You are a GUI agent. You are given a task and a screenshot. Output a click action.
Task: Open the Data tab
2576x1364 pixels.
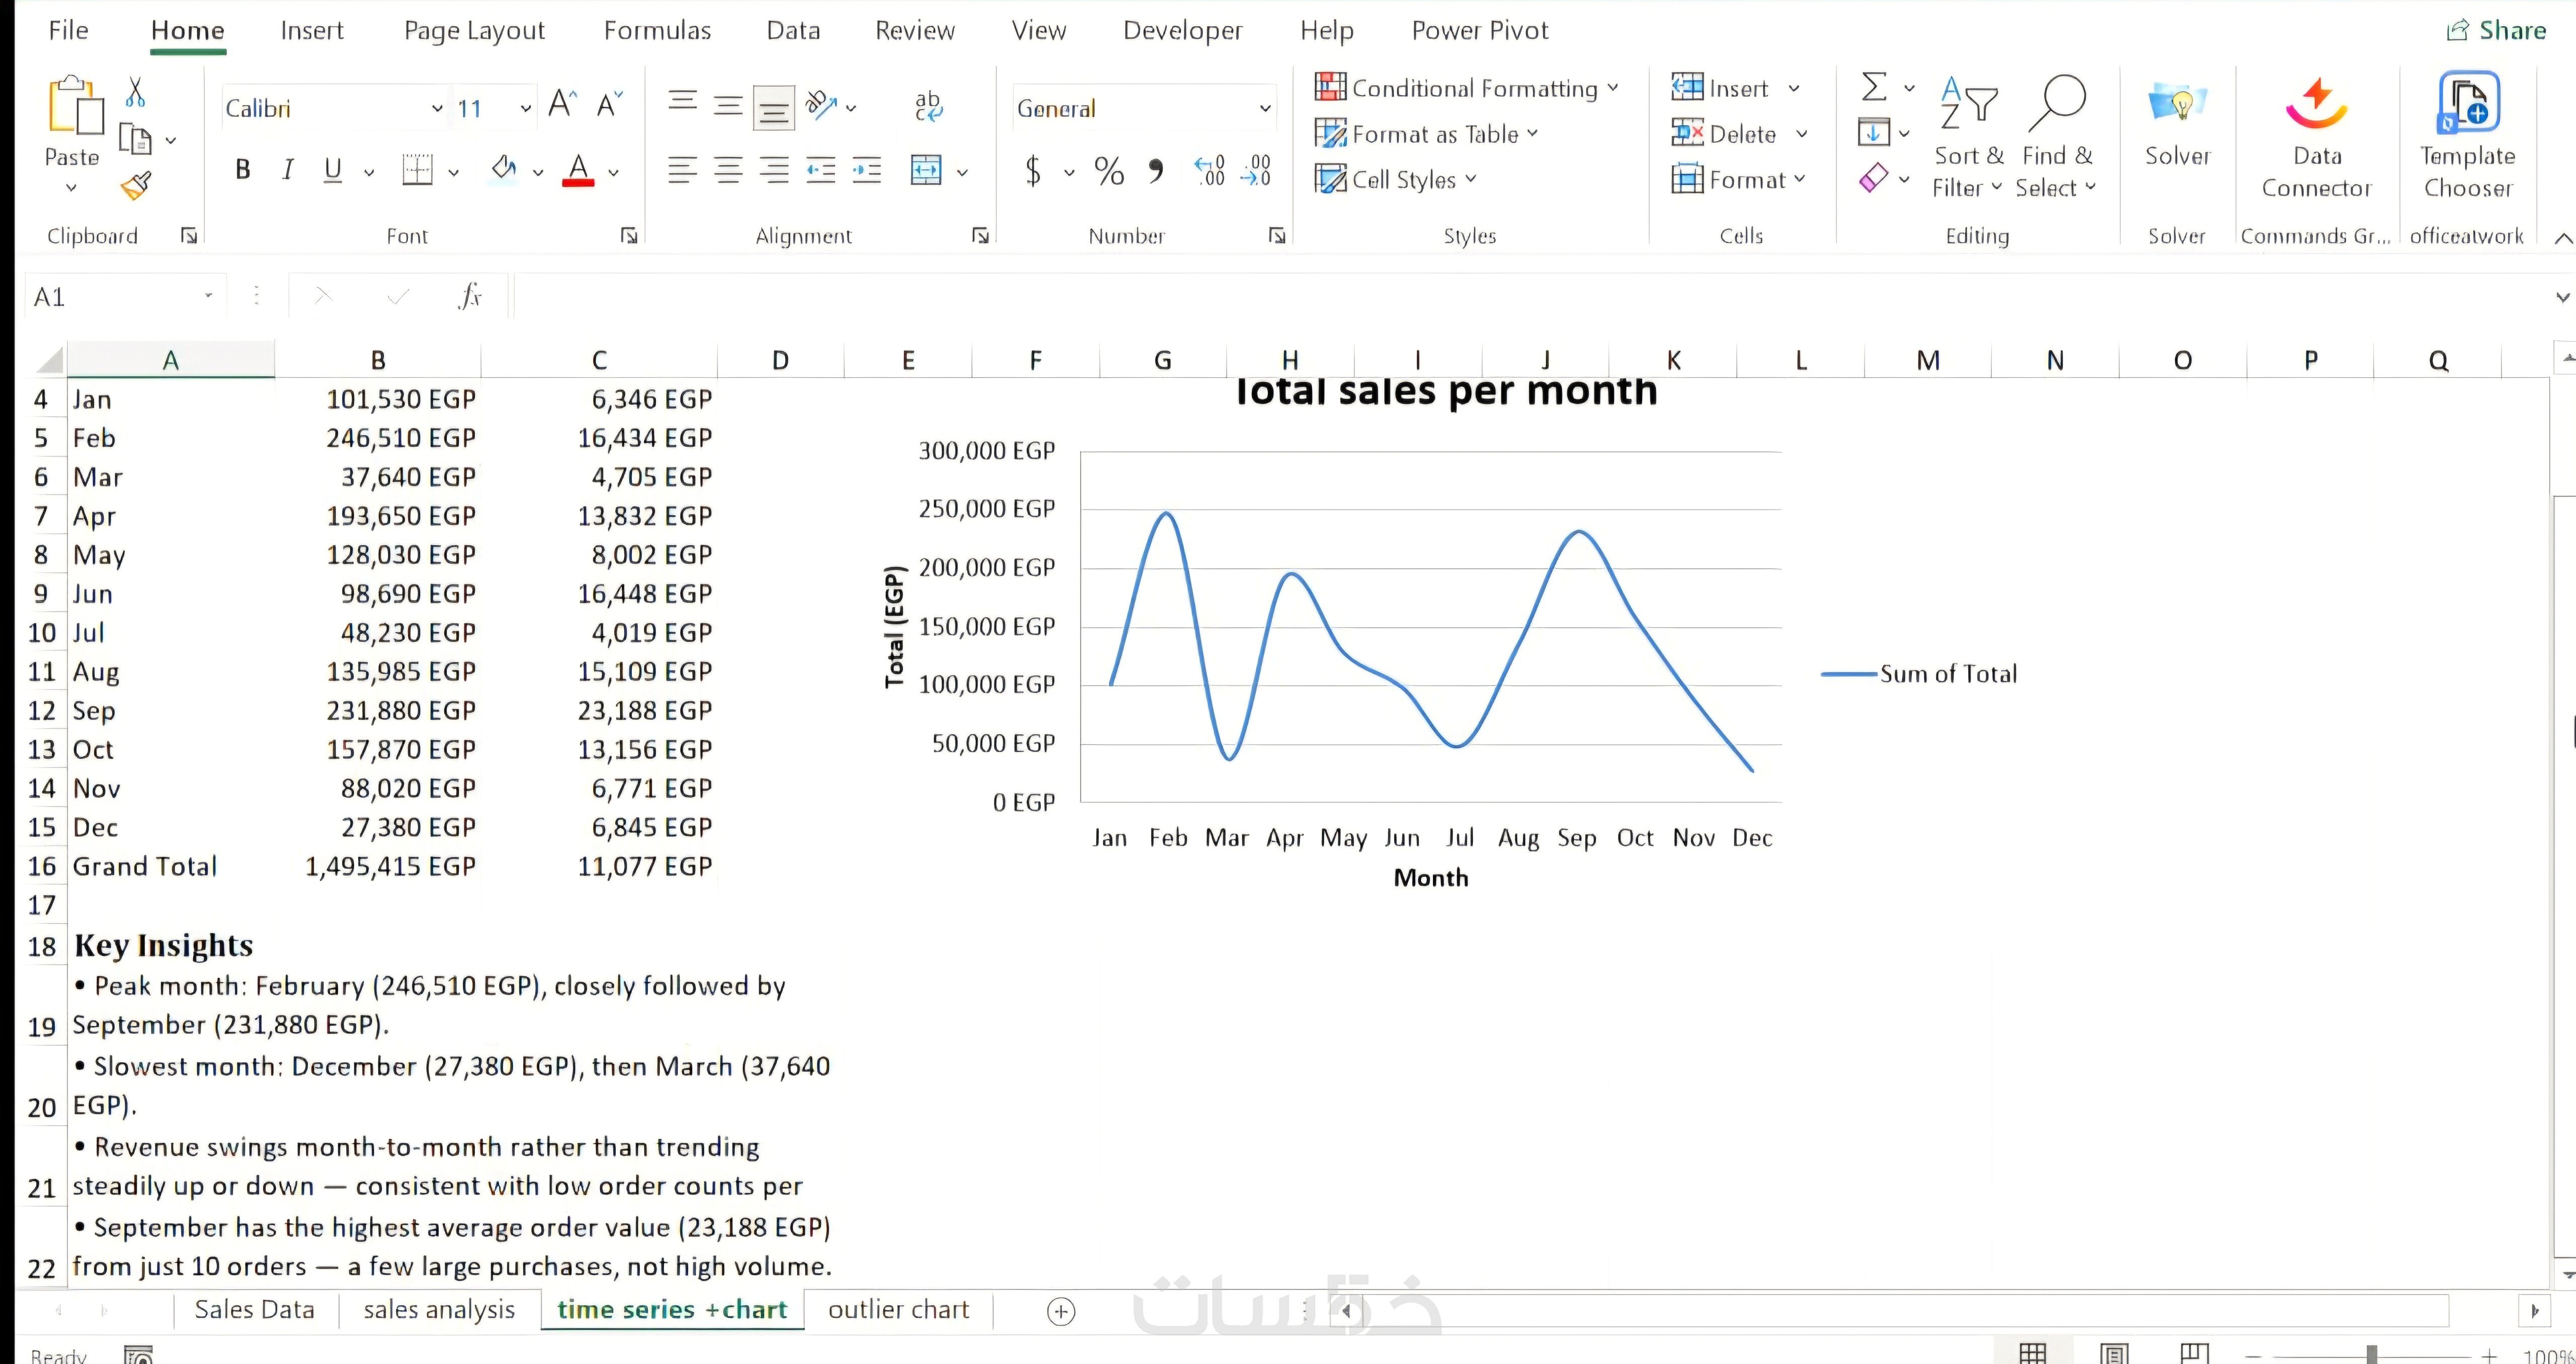click(793, 30)
